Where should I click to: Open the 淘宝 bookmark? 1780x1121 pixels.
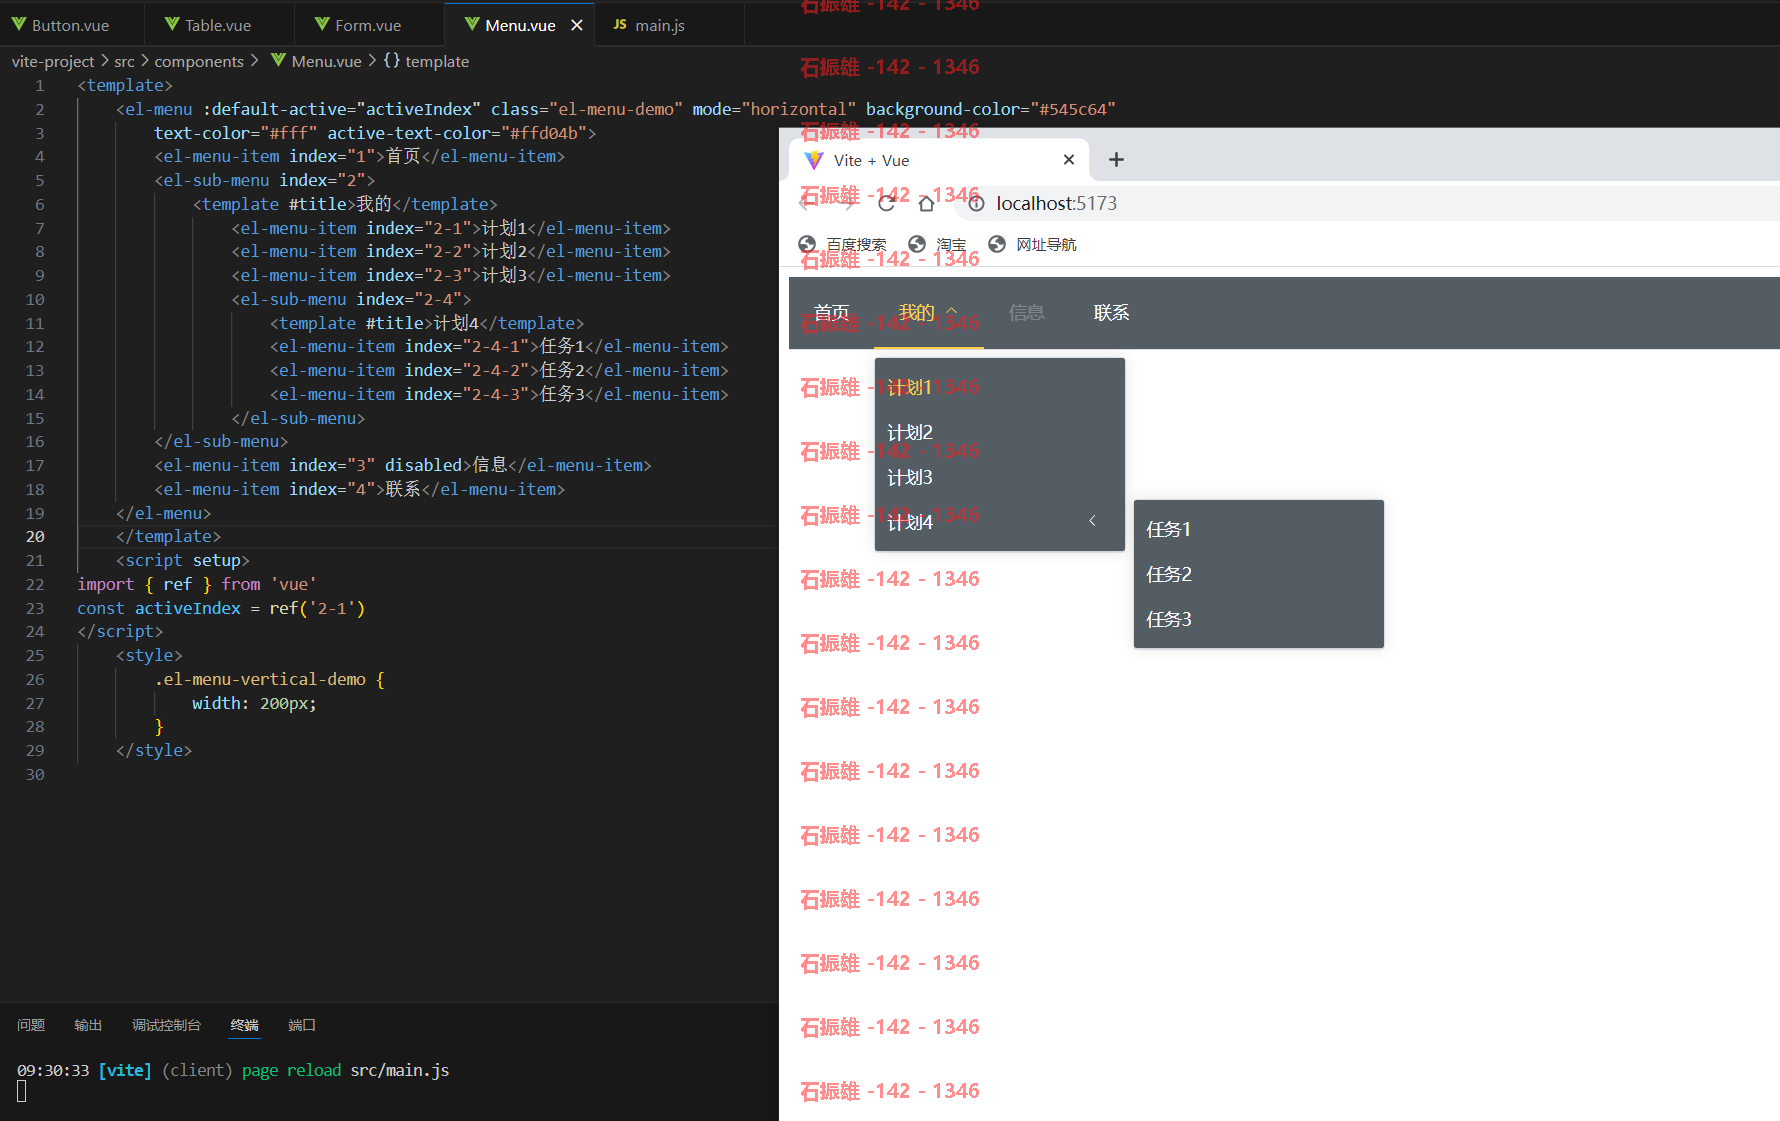pyautogui.click(x=937, y=245)
